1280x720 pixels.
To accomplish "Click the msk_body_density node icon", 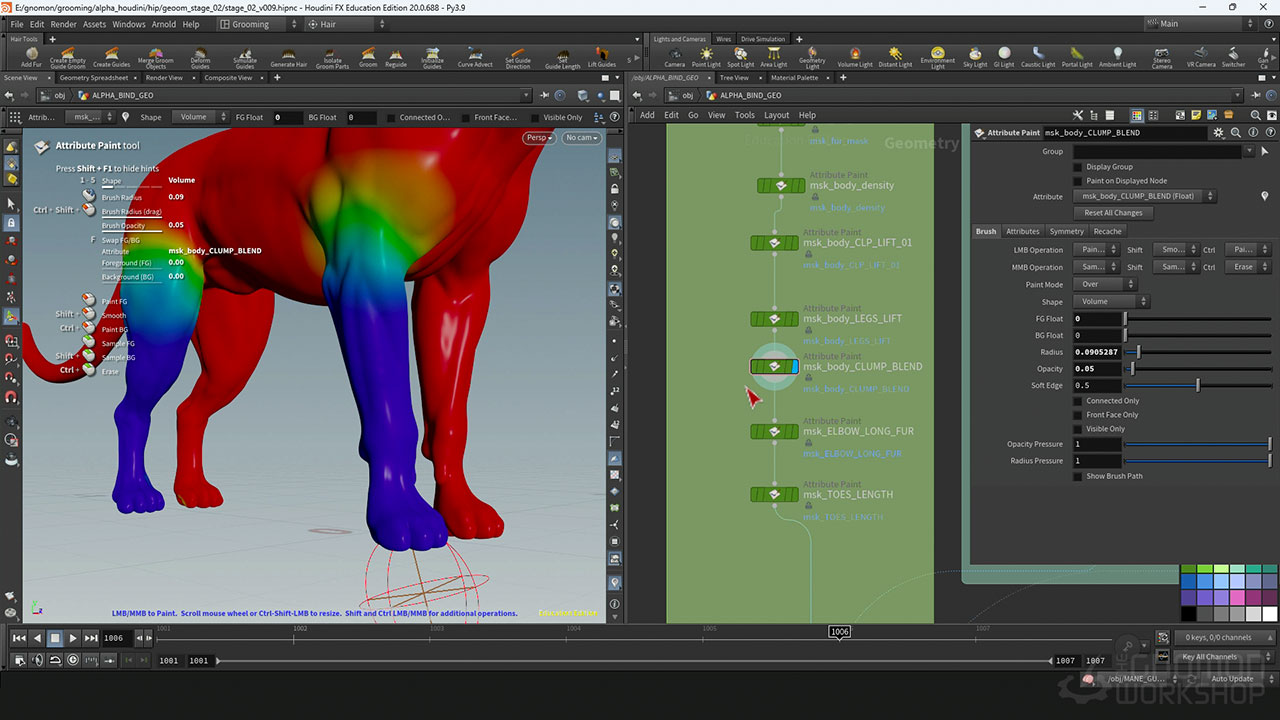I will pos(780,186).
